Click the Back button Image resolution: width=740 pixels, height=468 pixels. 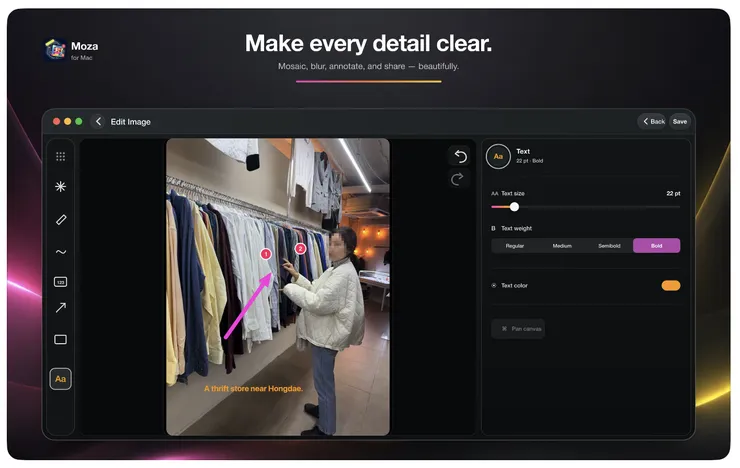[653, 122]
